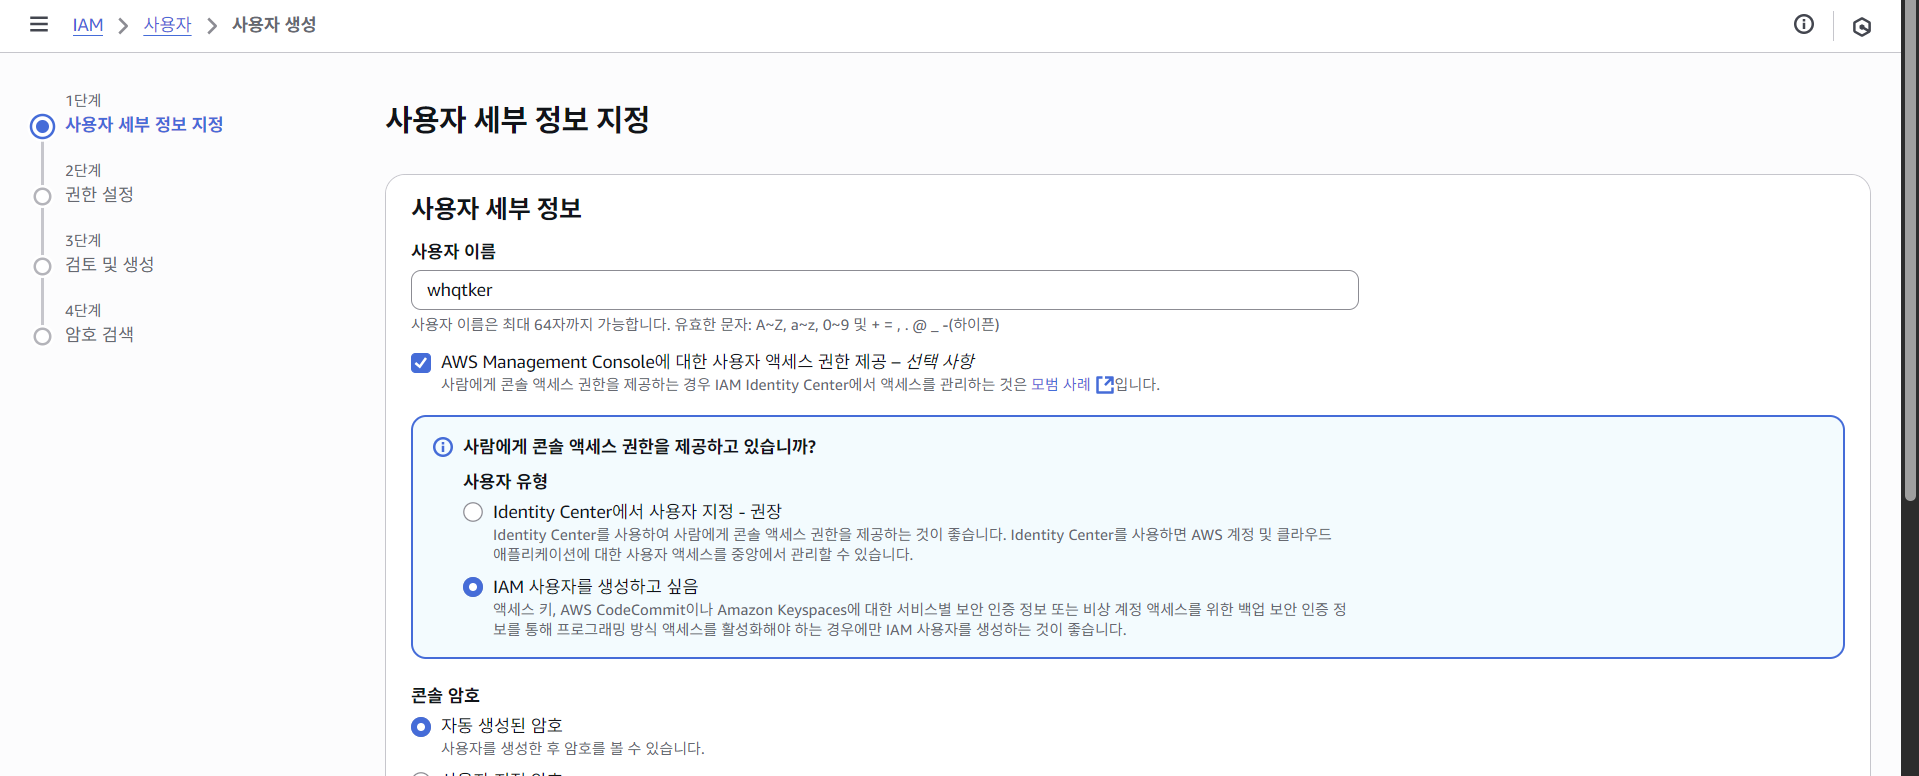This screenshot has width=1919, height=776.
Task: Open the hamburger navigation menu
Action: click(x=39, y=24)
